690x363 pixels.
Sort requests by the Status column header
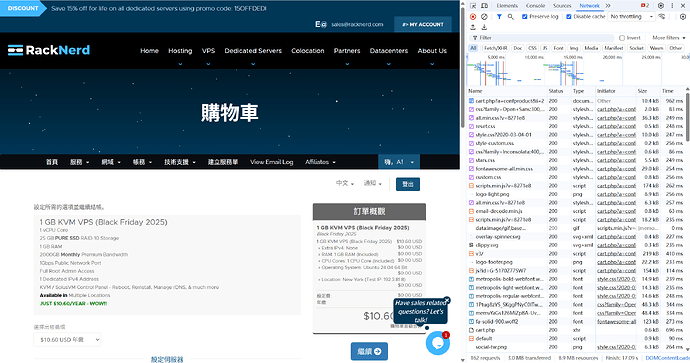558,91
